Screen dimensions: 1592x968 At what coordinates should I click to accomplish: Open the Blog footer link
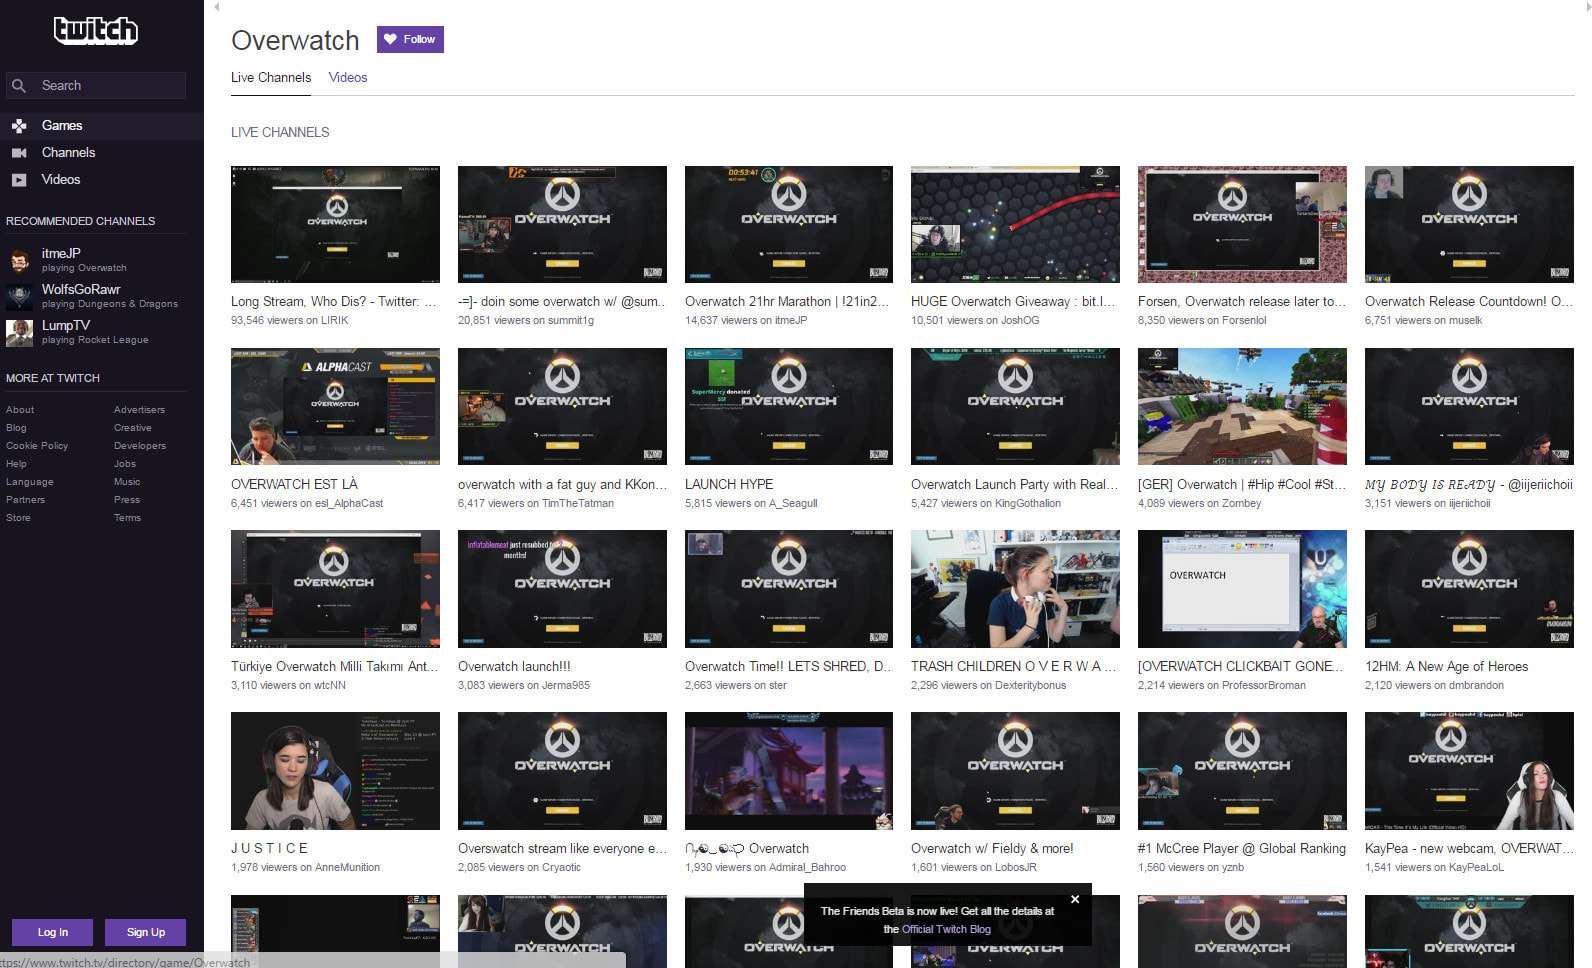pos(16,428)
